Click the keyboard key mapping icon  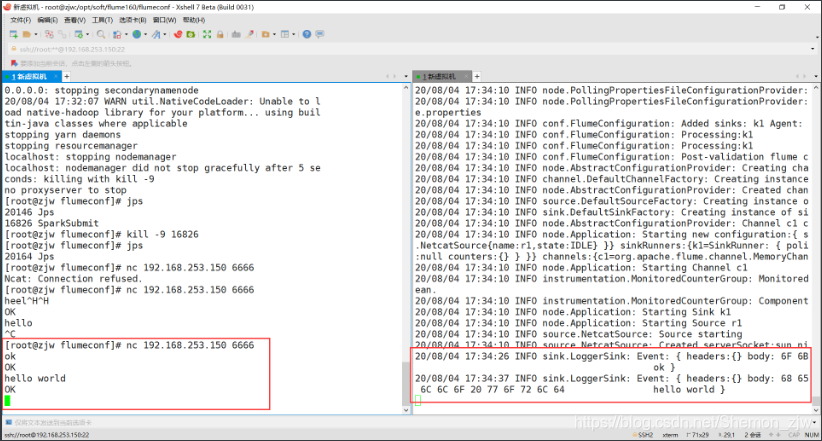coord(236,34)
